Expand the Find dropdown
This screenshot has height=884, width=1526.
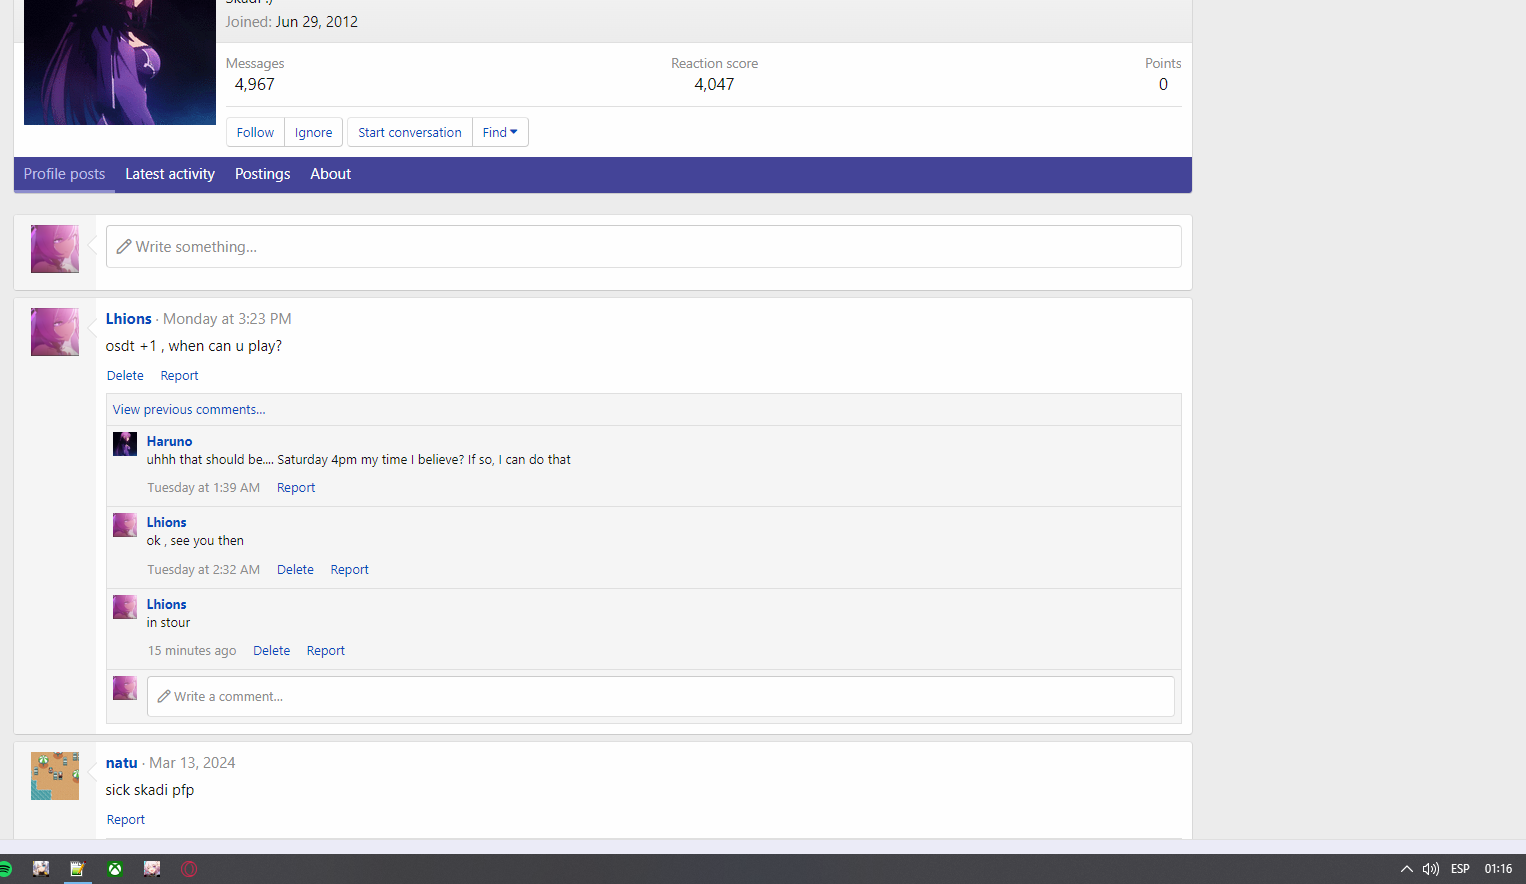click(500, 132)
